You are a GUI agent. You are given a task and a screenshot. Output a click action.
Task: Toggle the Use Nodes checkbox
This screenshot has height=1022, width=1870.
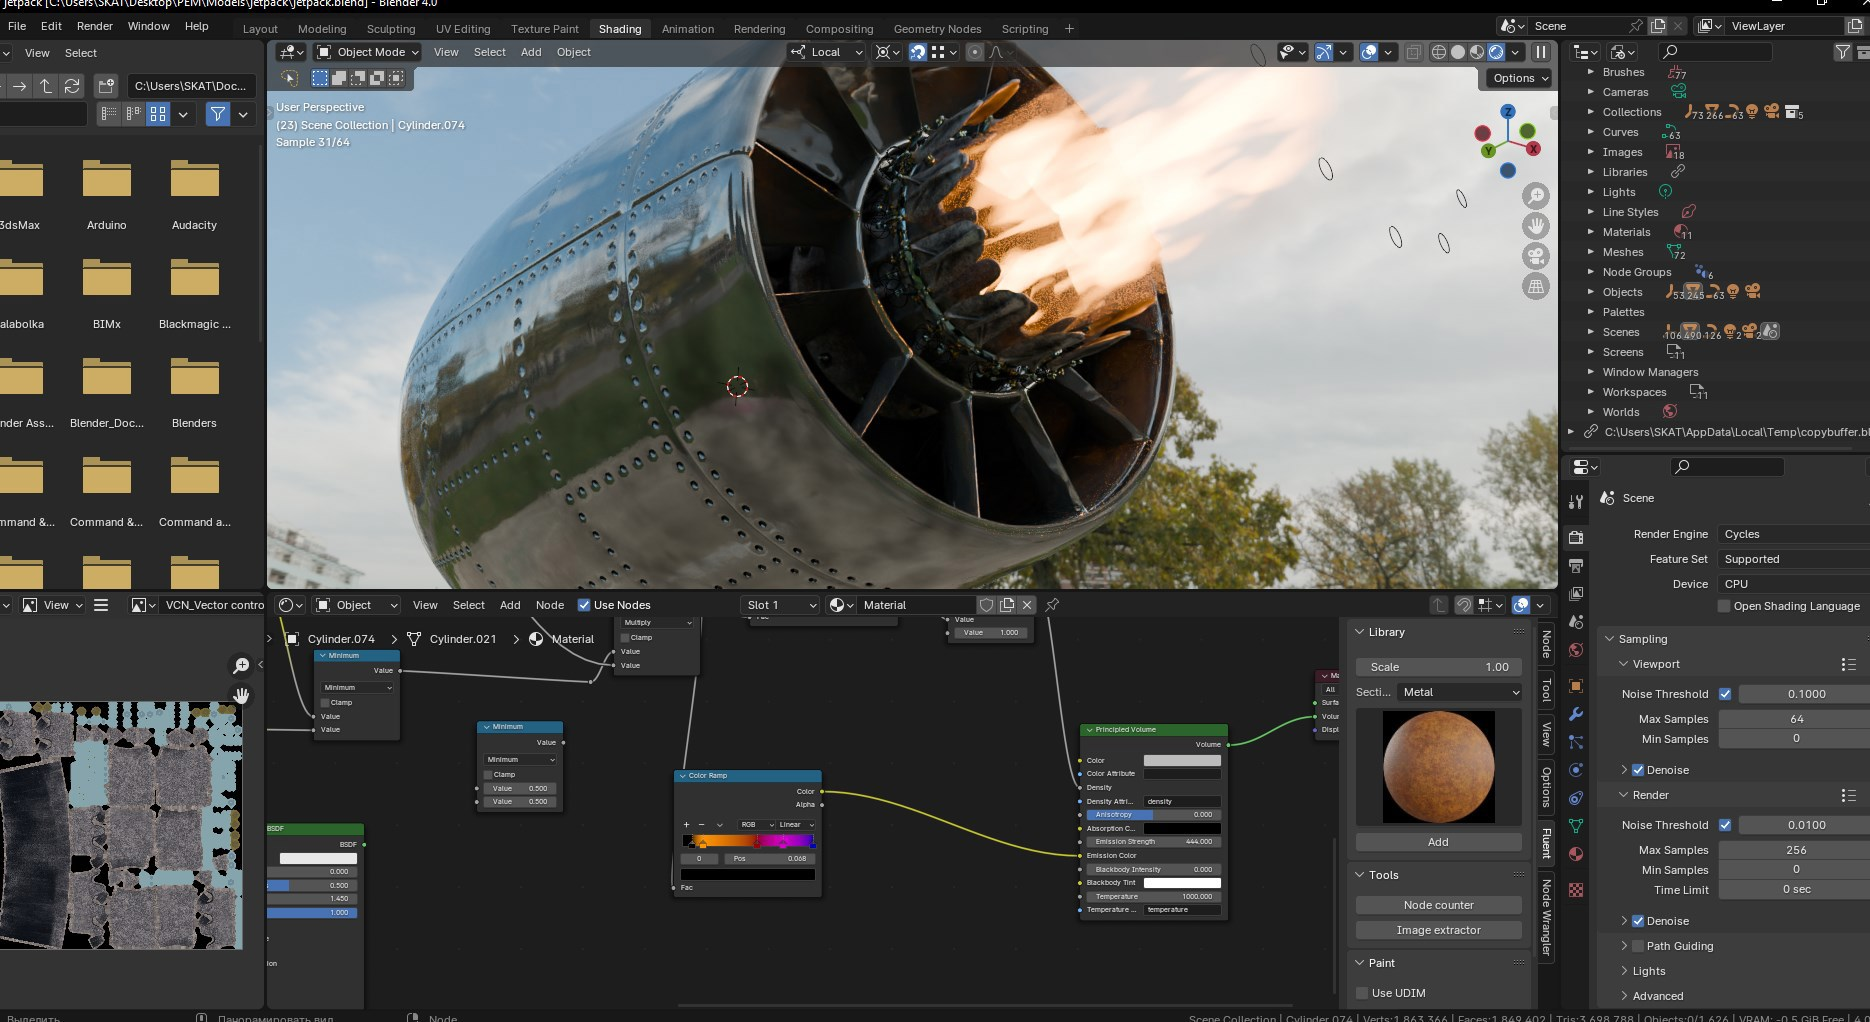[x=584, y=605]
